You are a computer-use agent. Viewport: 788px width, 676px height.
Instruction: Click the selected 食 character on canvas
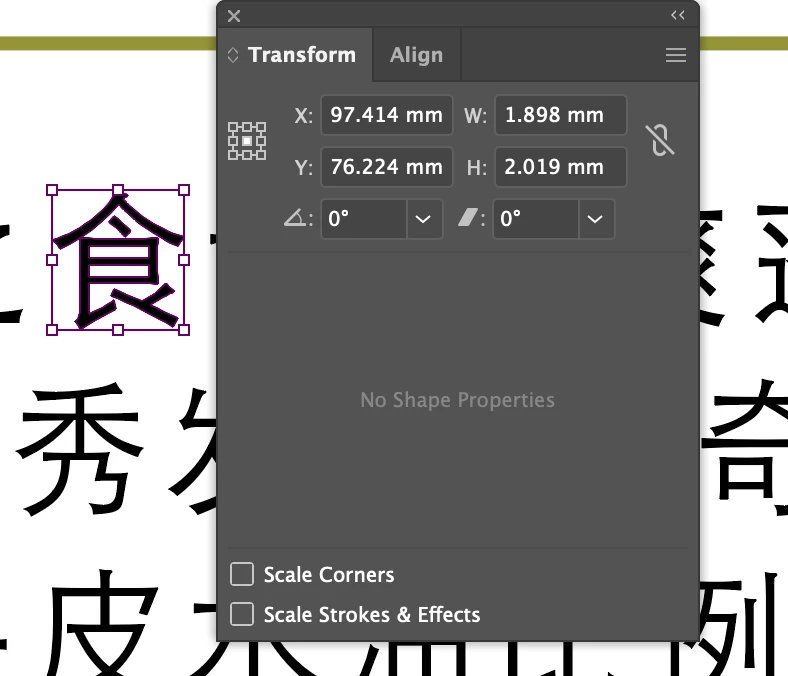point(118,260)
